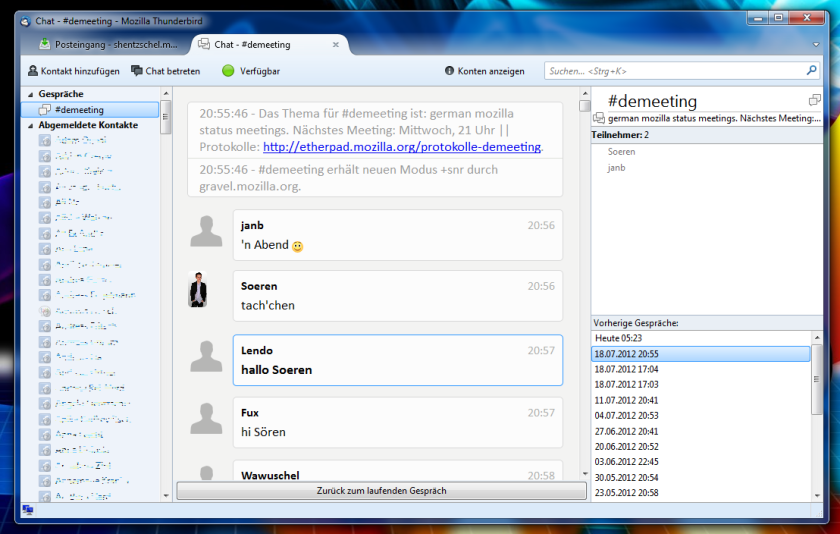Open the etherpad protokolle-demeeting link
Screen dimensions: 840x534
(x=402, y=147)
